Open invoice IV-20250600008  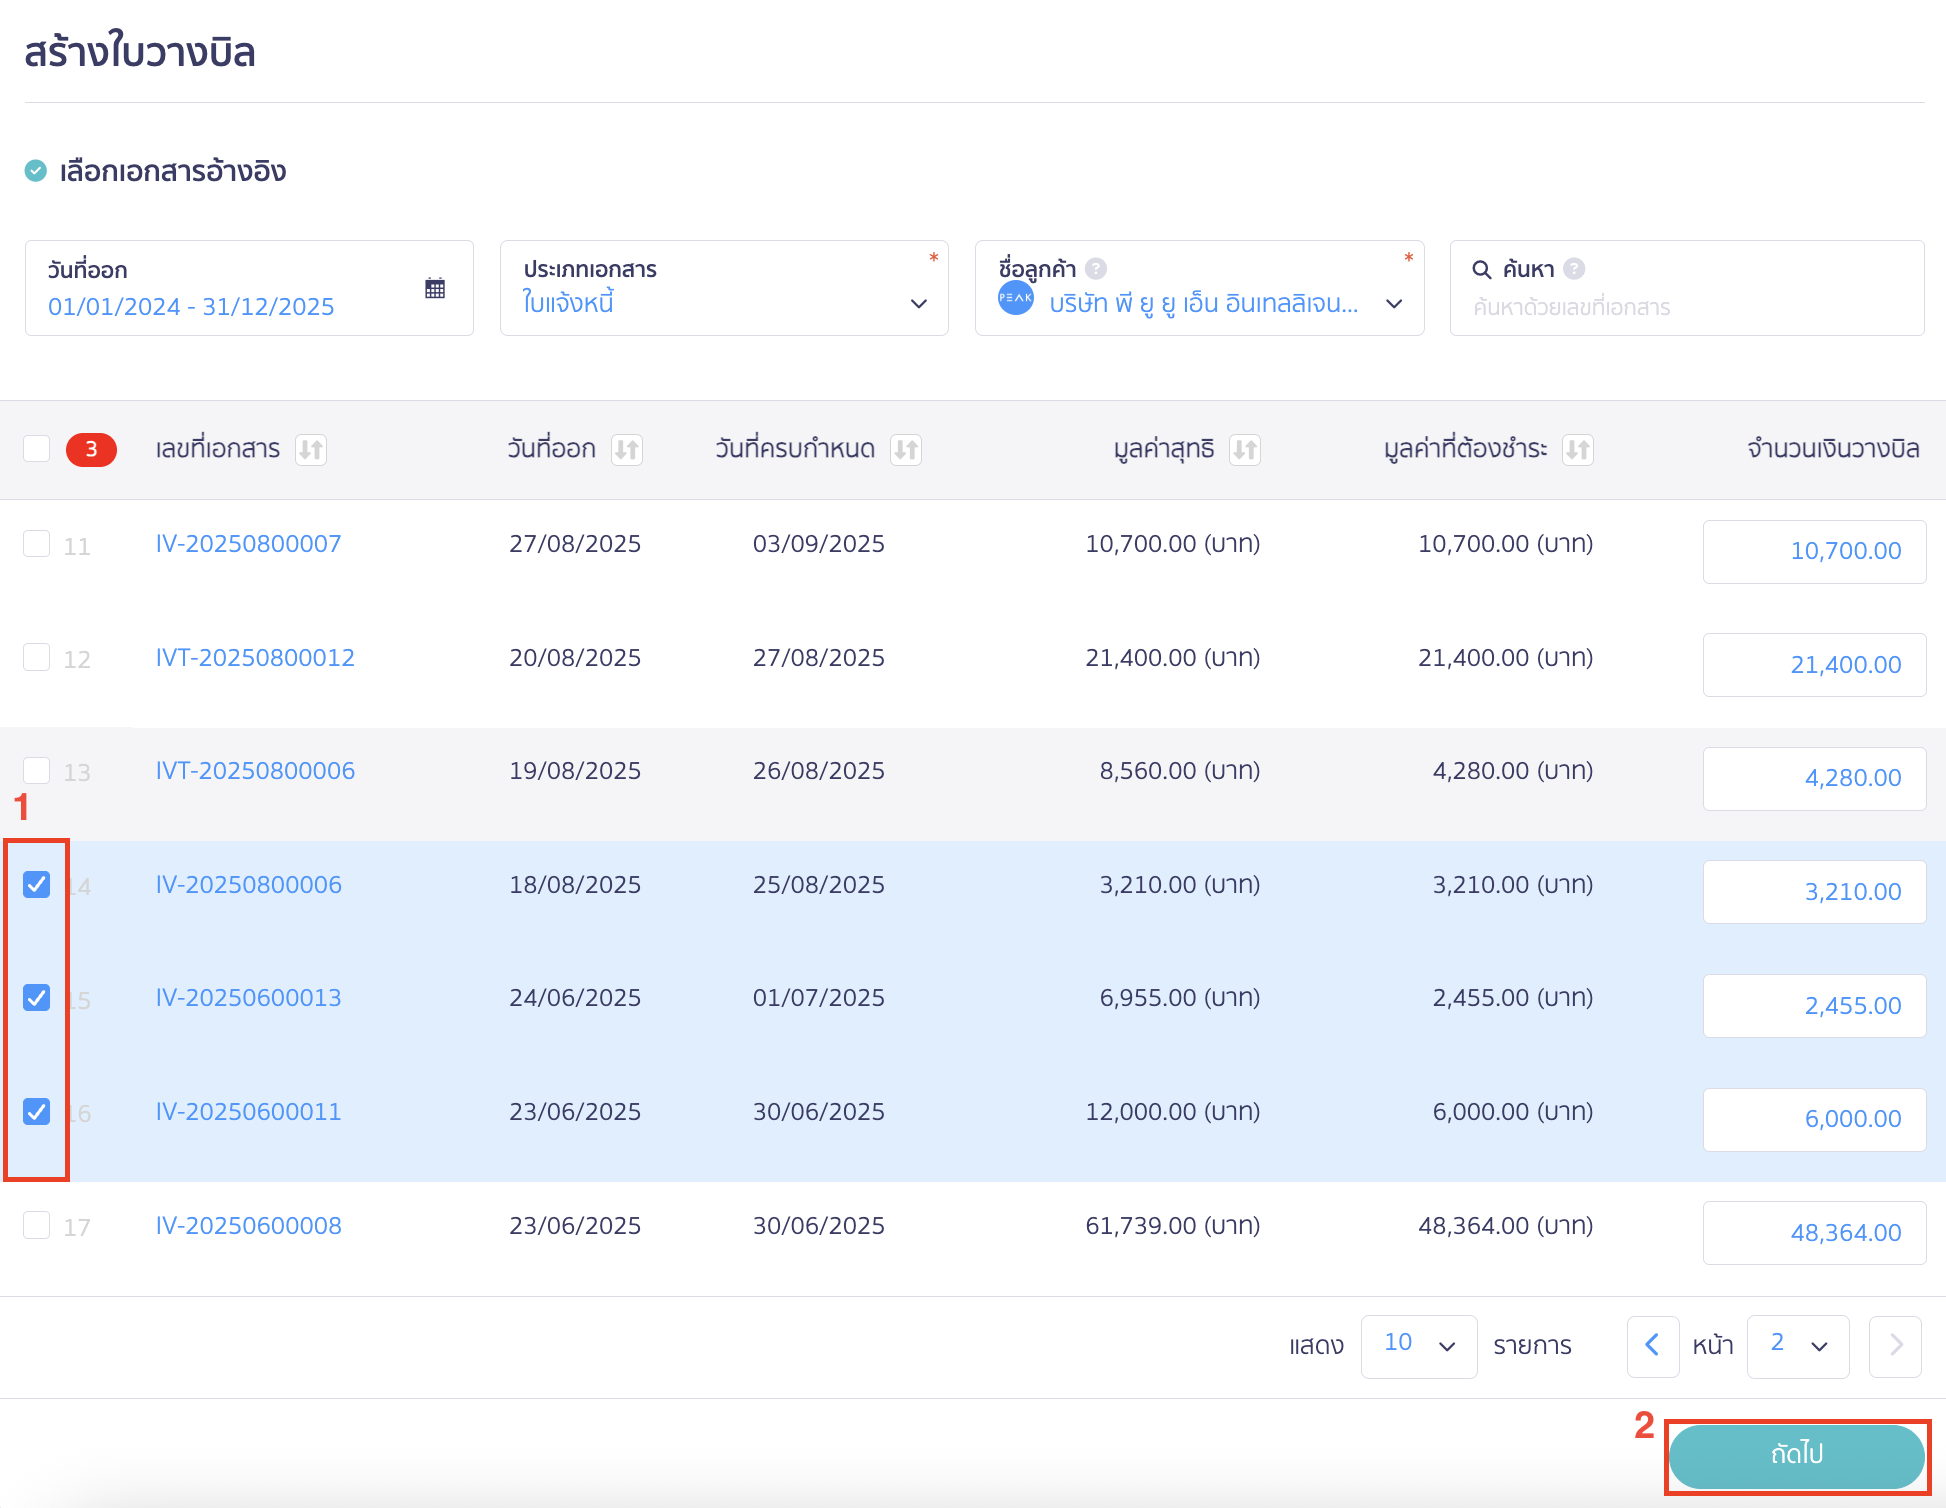(x=248, y=1225)
